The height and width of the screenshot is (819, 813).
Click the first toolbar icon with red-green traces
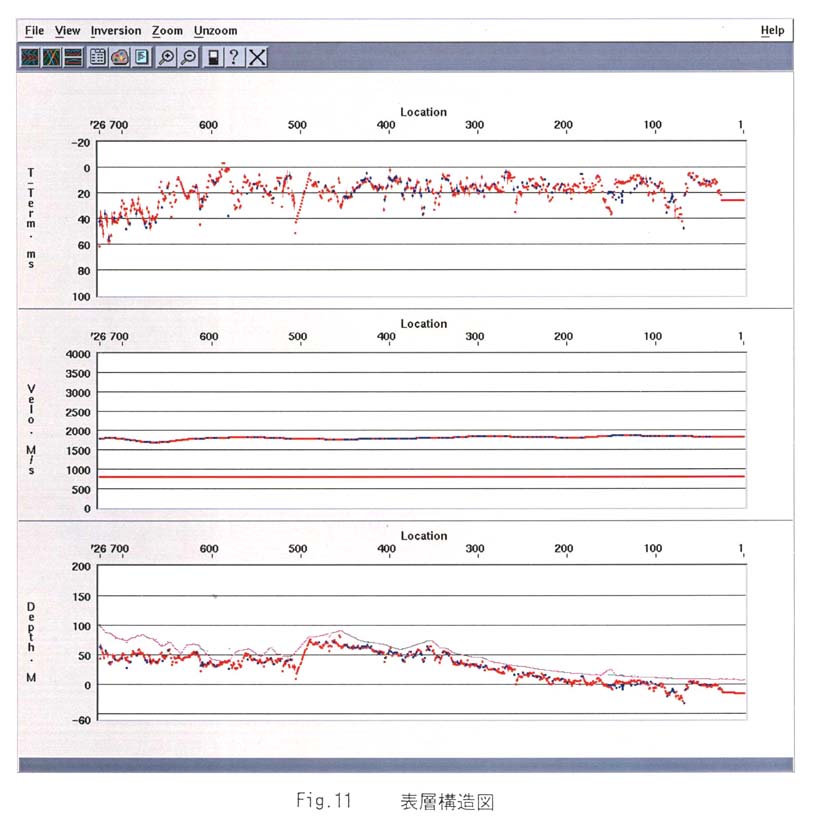click(30, 57)
